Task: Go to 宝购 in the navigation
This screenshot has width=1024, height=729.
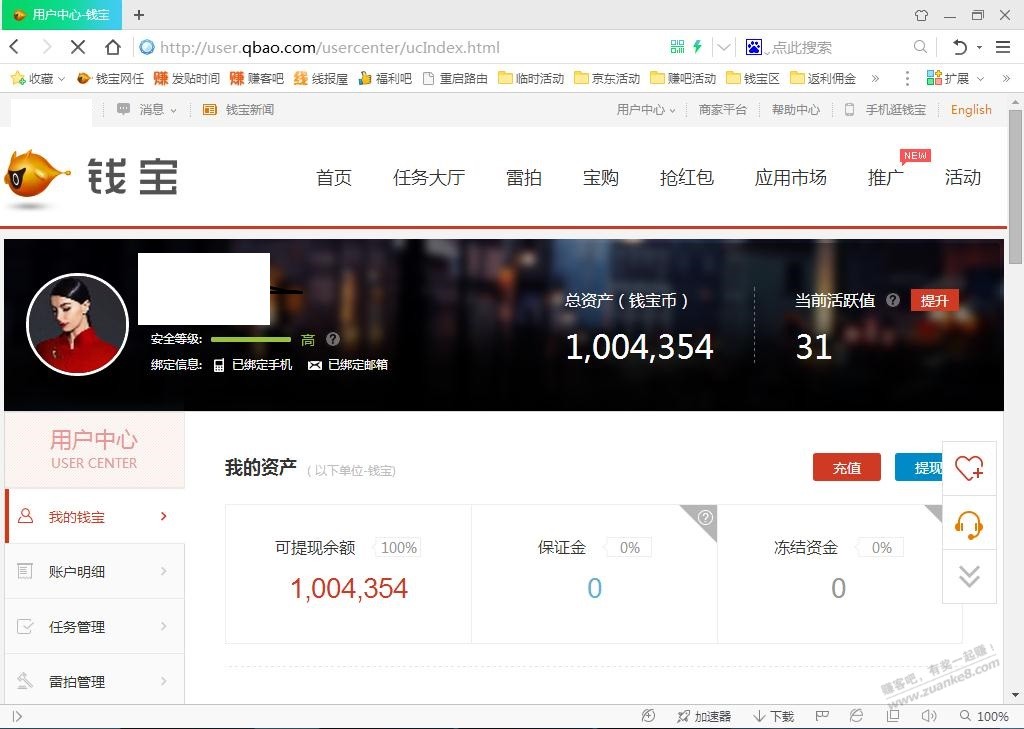Action: (601, 178)
